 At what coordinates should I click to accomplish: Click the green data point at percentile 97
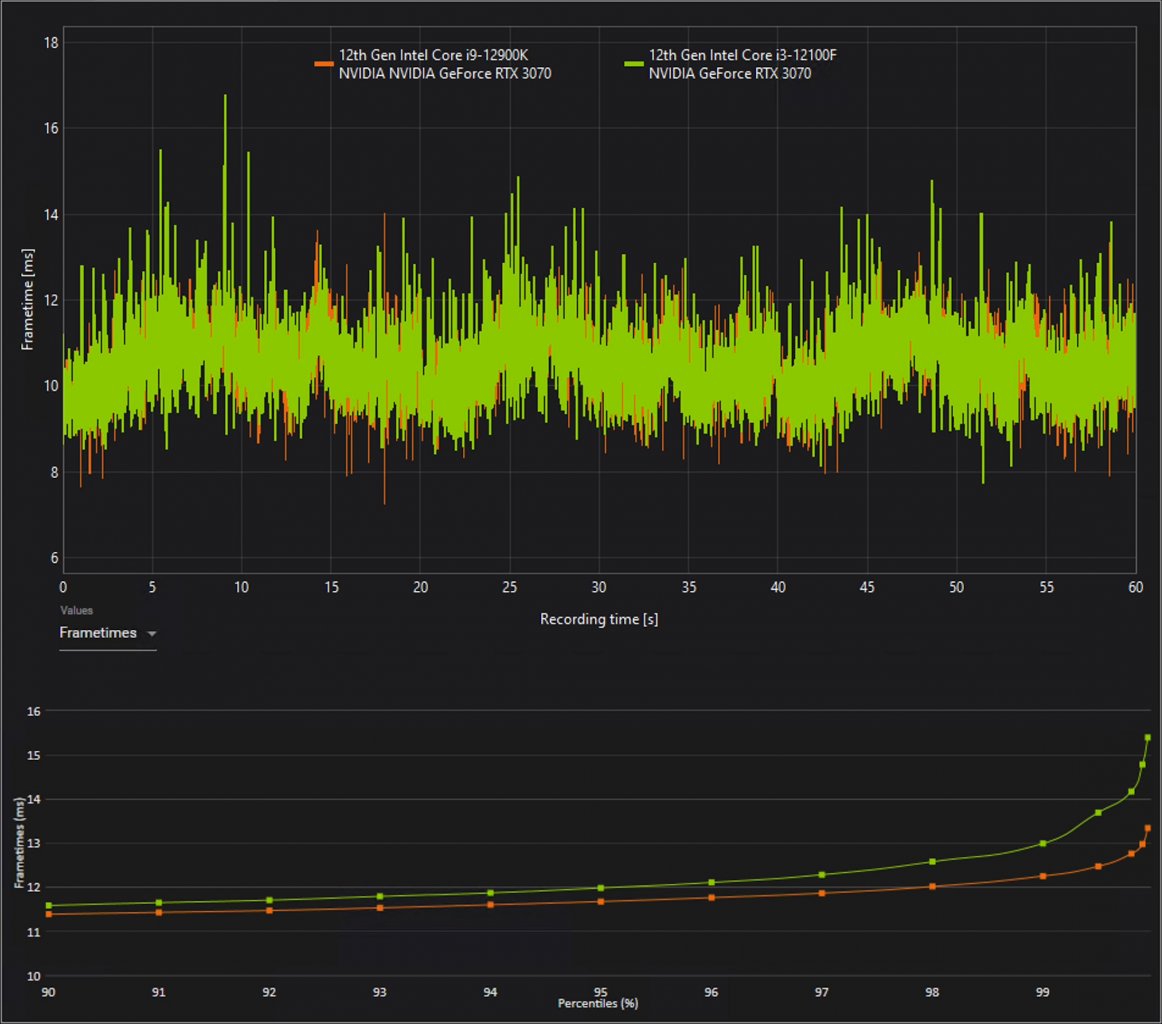tap(822, 875)
